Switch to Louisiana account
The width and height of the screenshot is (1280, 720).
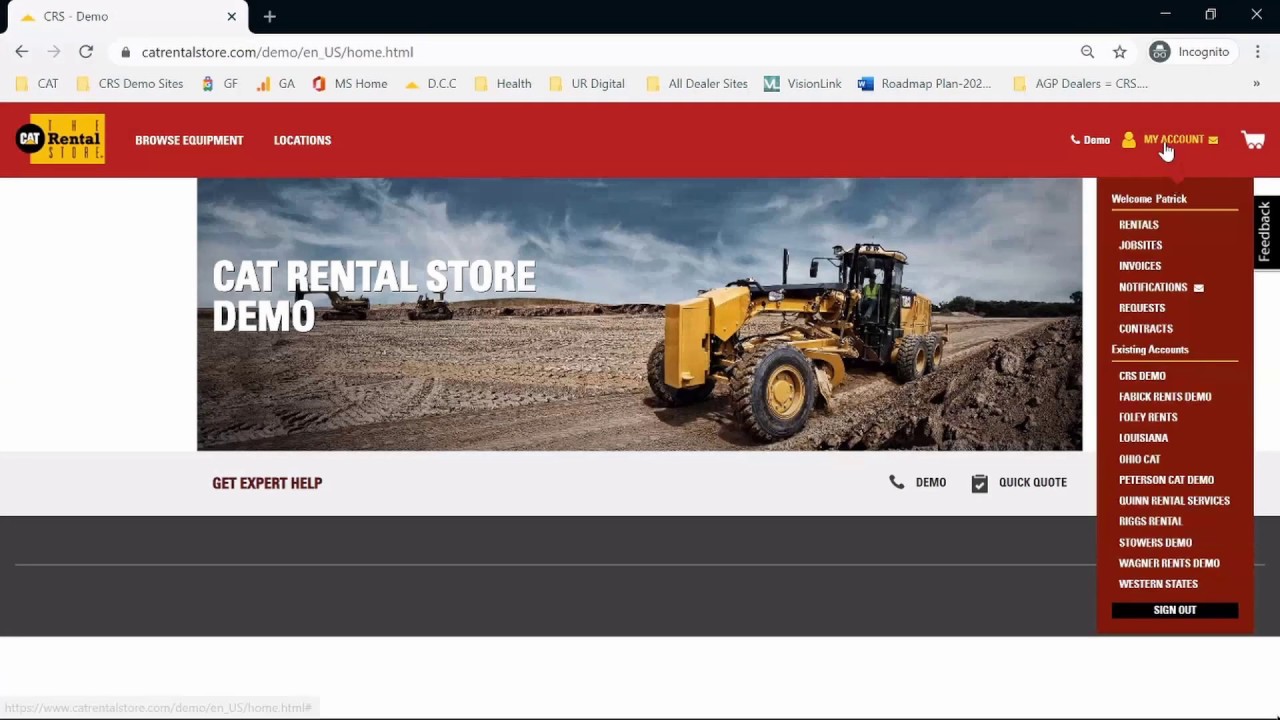(1143, 438)
